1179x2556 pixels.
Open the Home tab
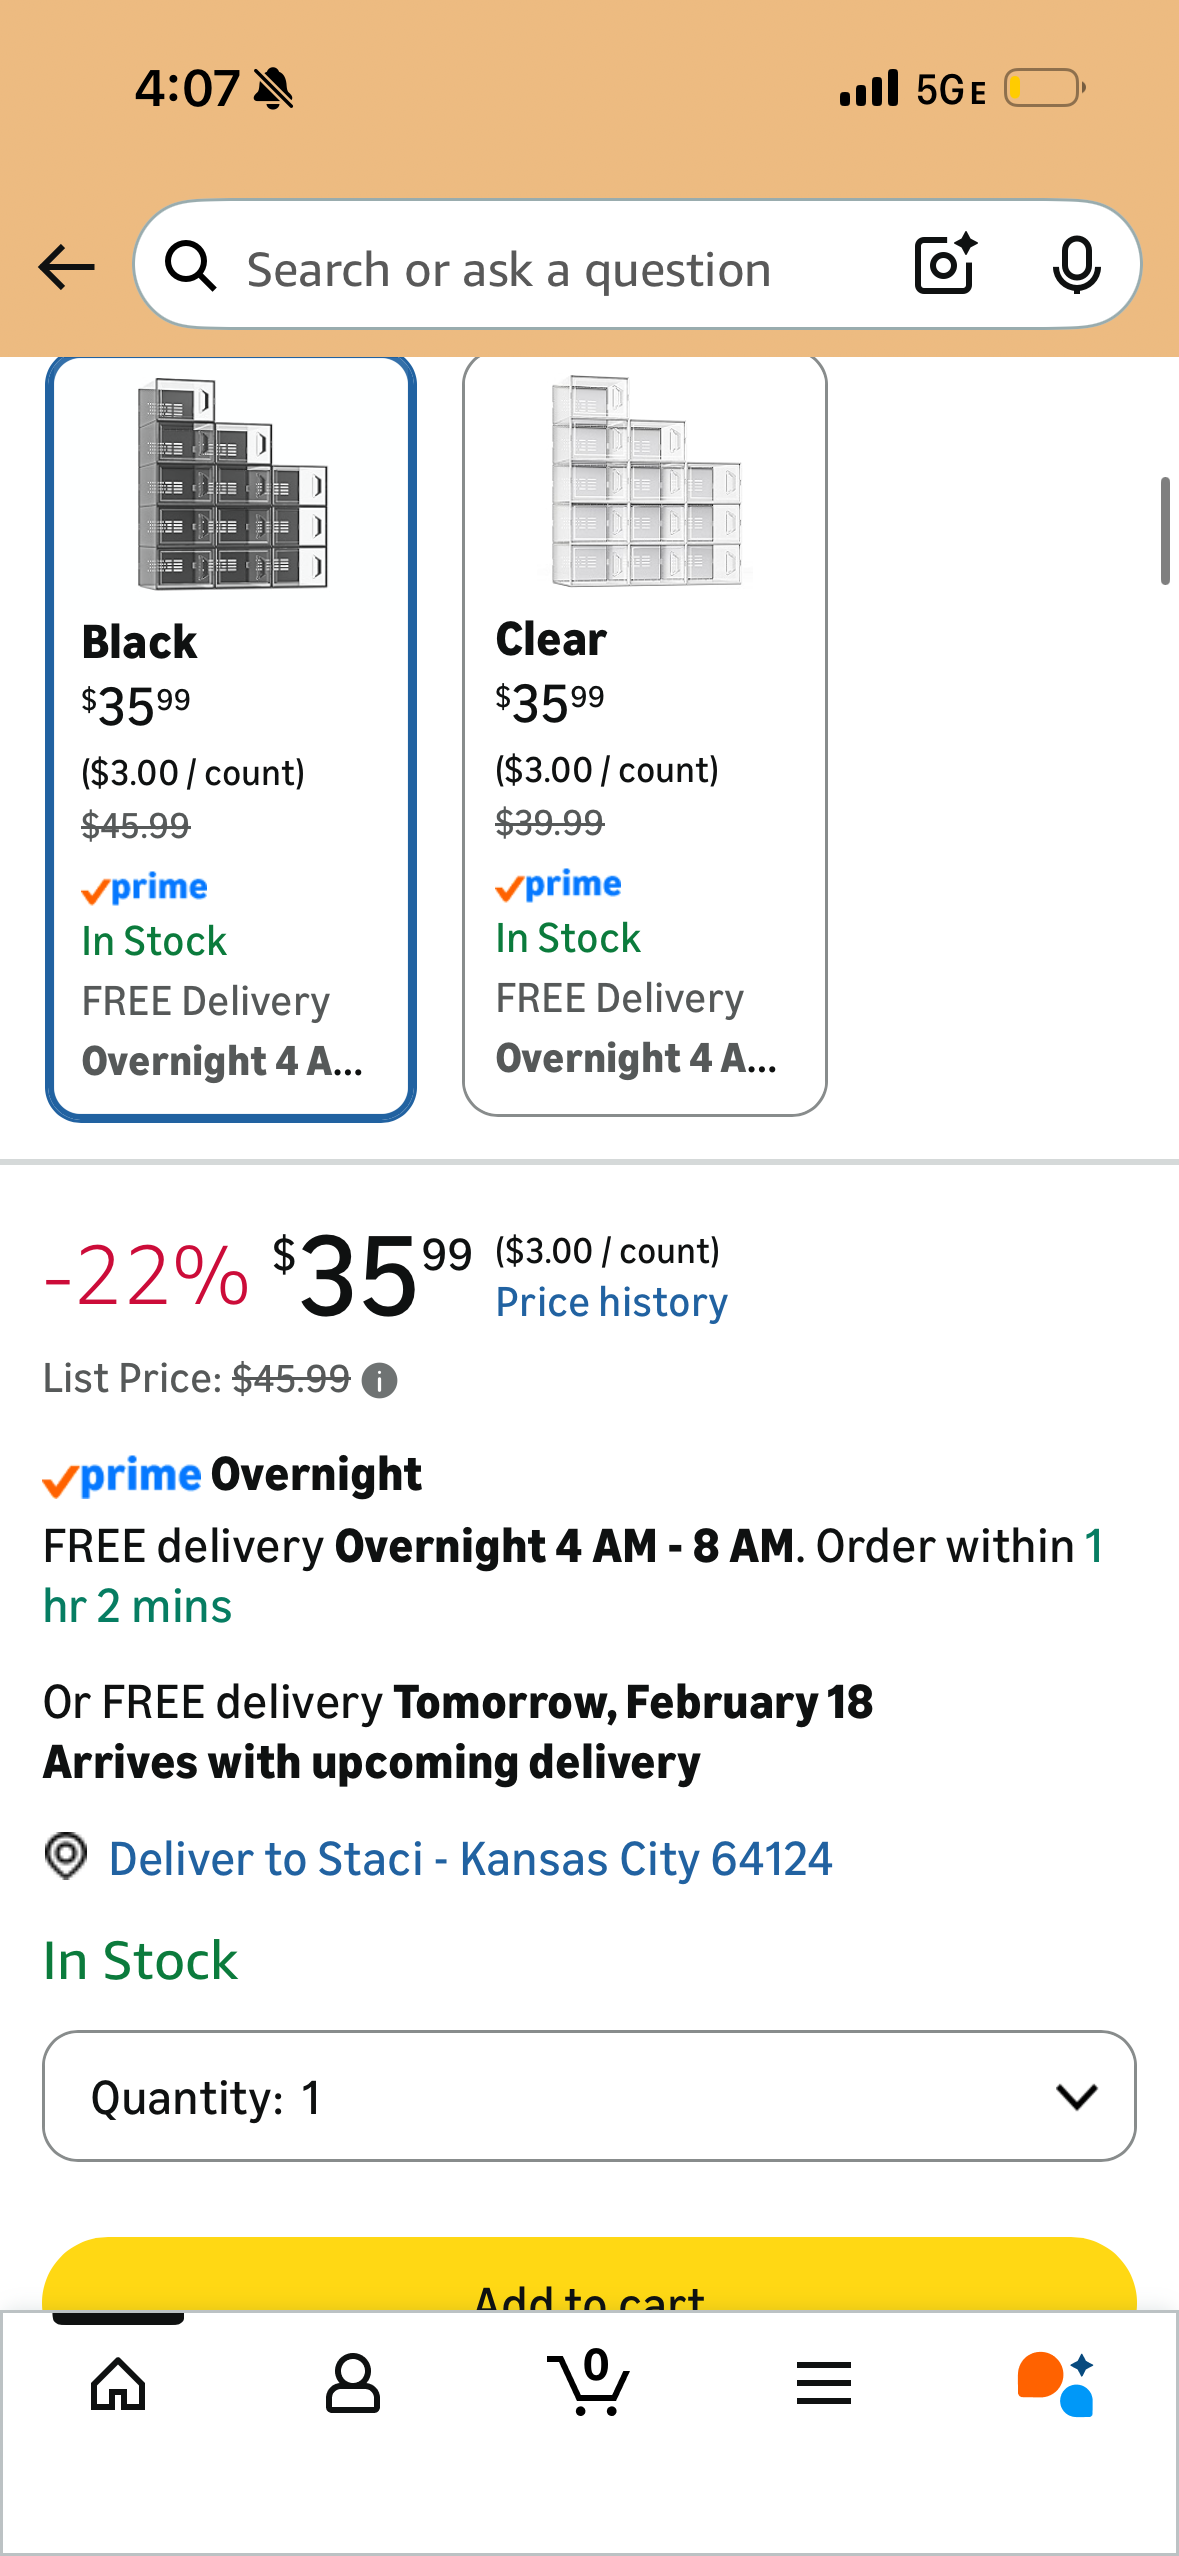coord(118,2384)
